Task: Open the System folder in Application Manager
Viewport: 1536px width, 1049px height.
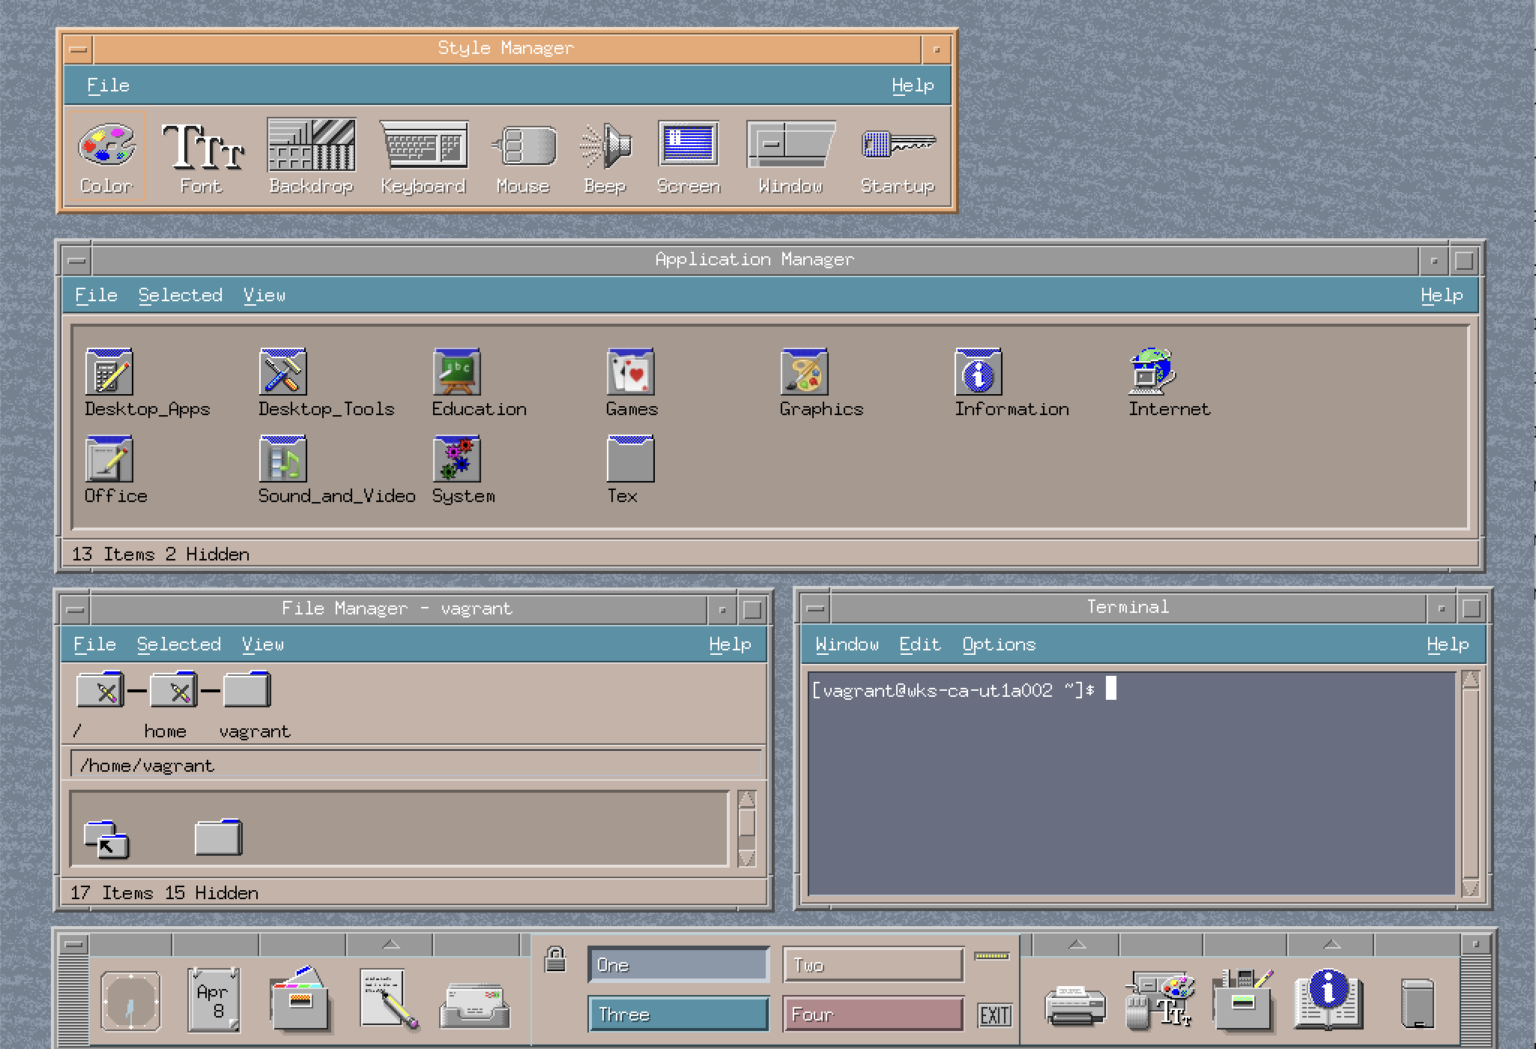Action: point(458,458)
